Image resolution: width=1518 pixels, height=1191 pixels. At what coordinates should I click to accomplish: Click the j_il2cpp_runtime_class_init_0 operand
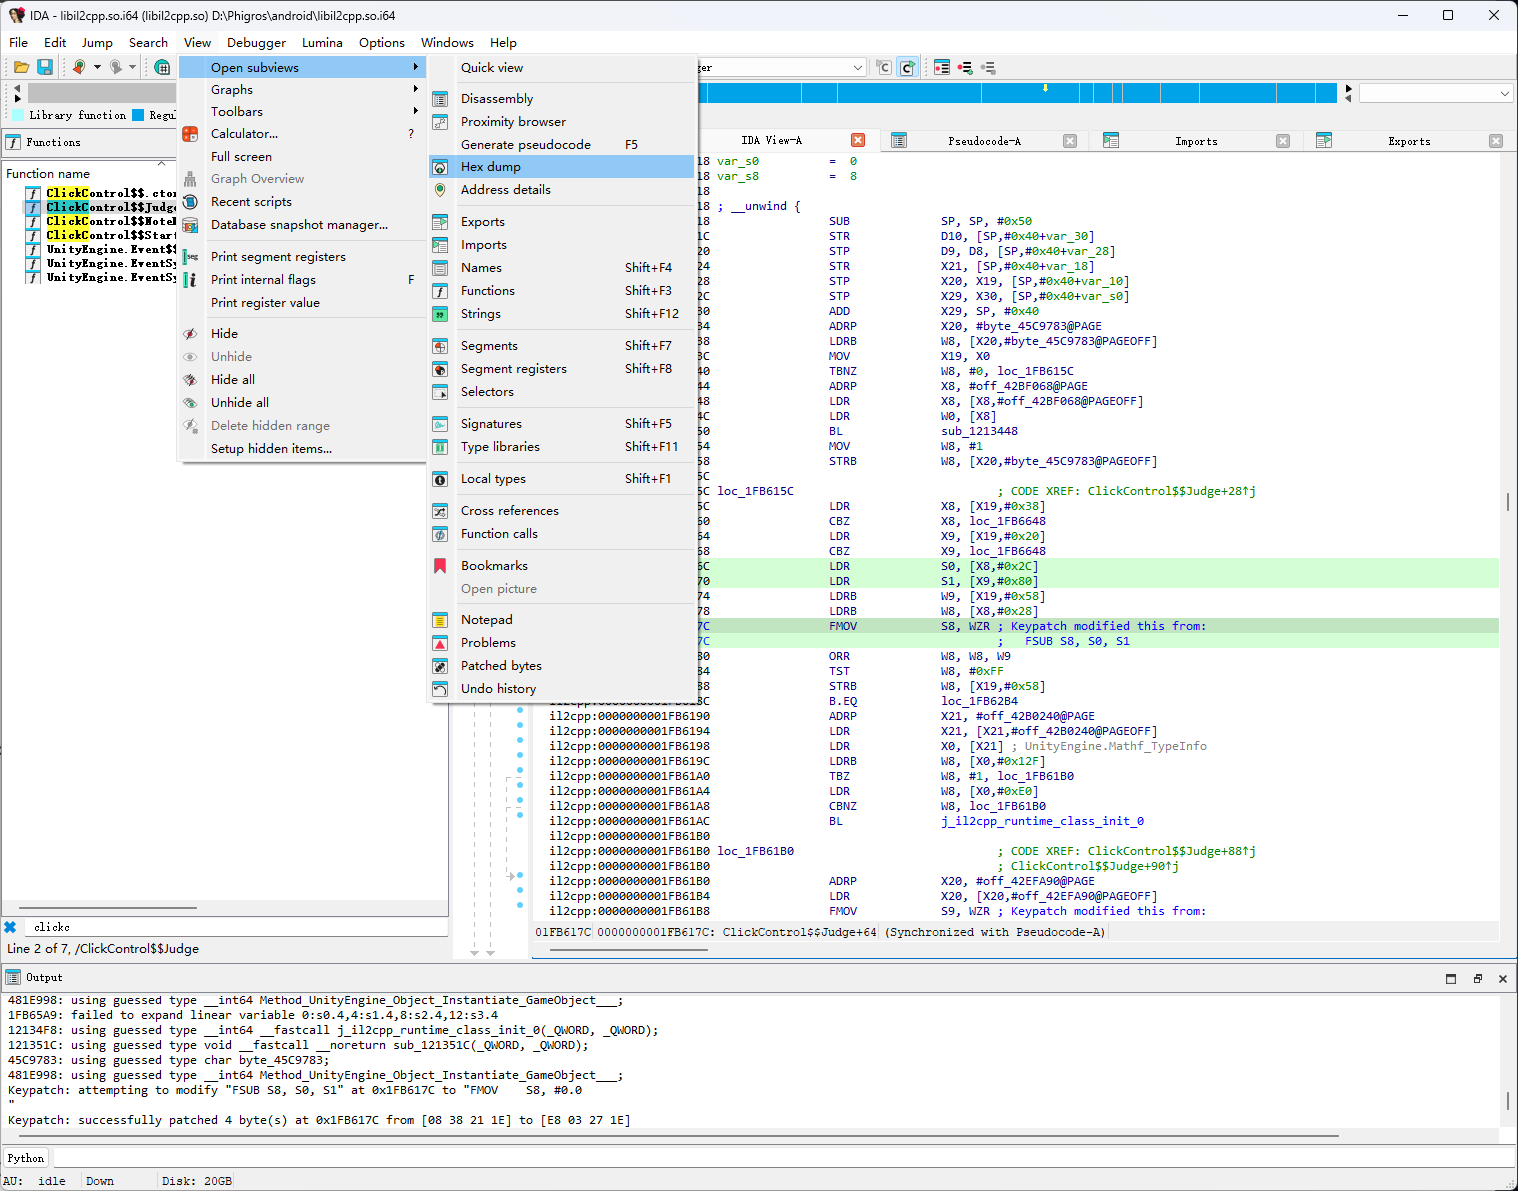[1042, 821]
